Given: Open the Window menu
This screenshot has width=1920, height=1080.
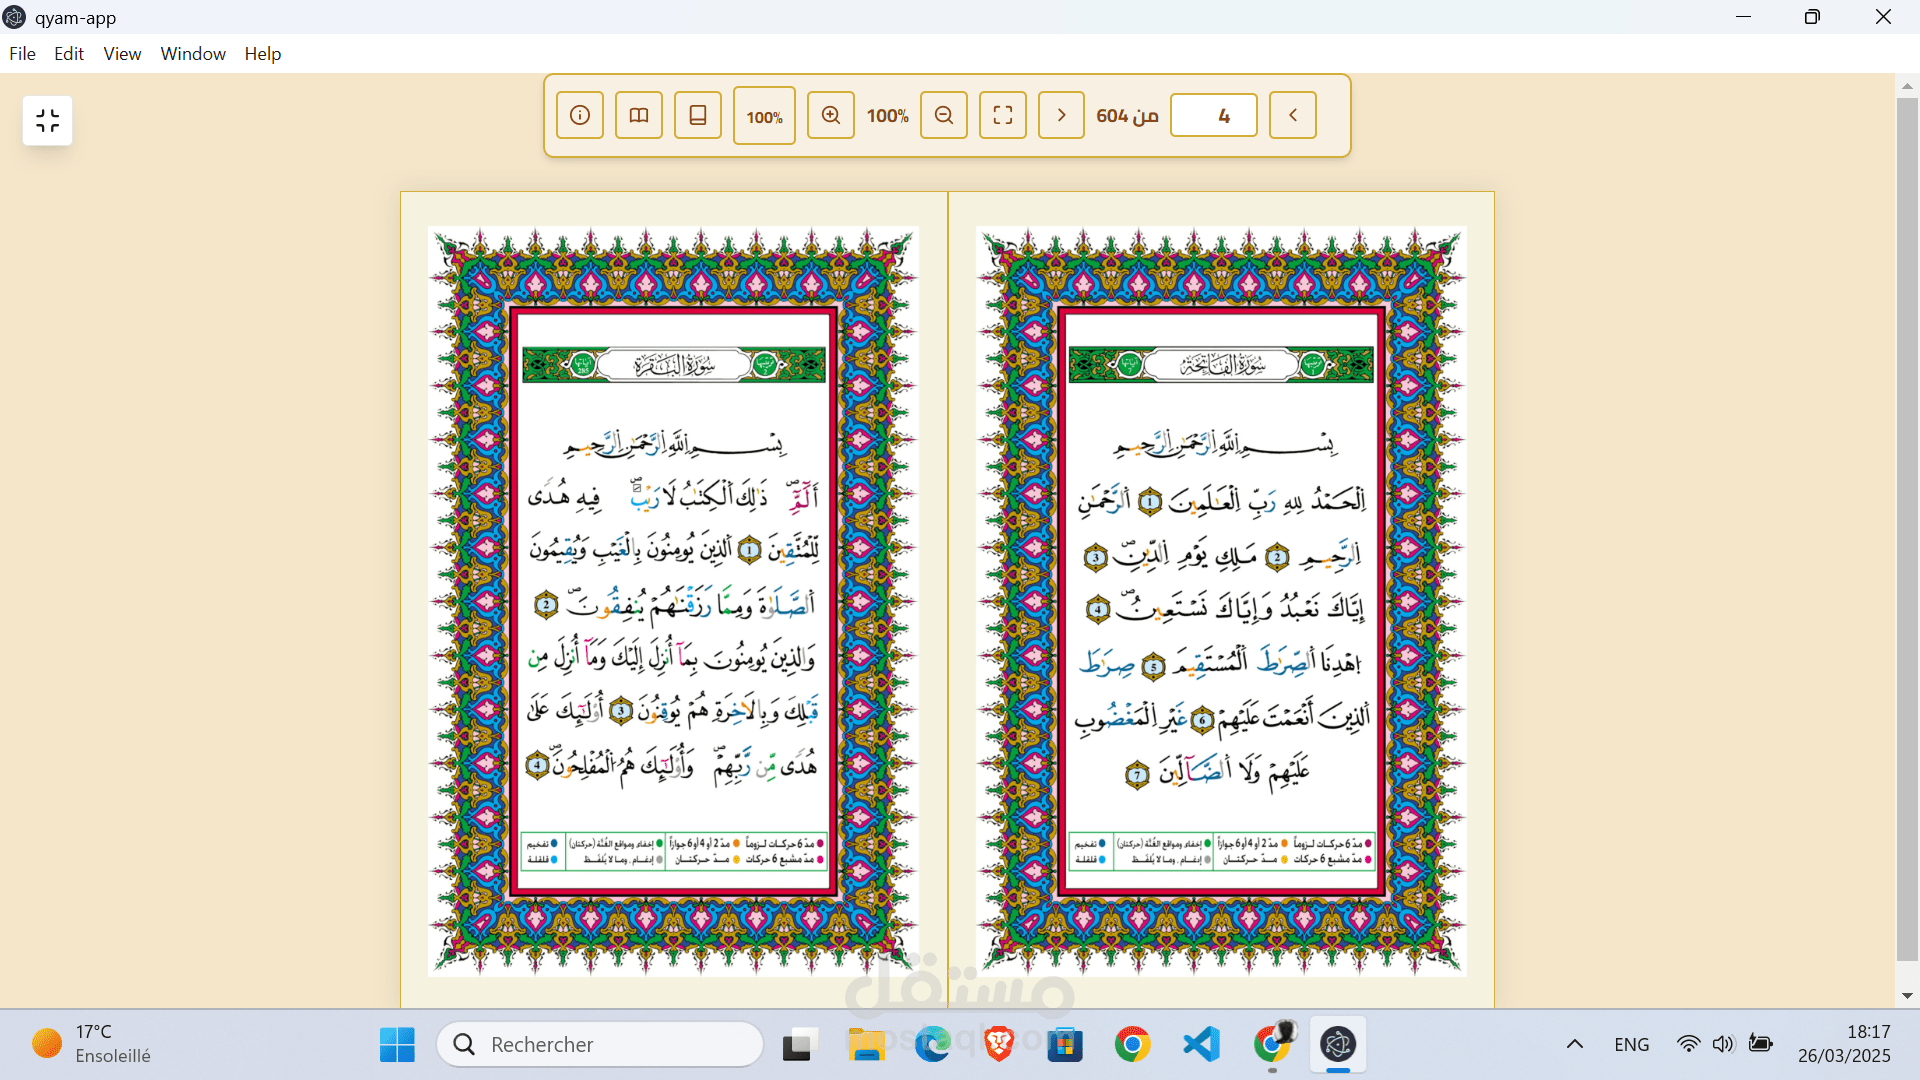Looking at the screenshot, I should [x=193, y=54].
